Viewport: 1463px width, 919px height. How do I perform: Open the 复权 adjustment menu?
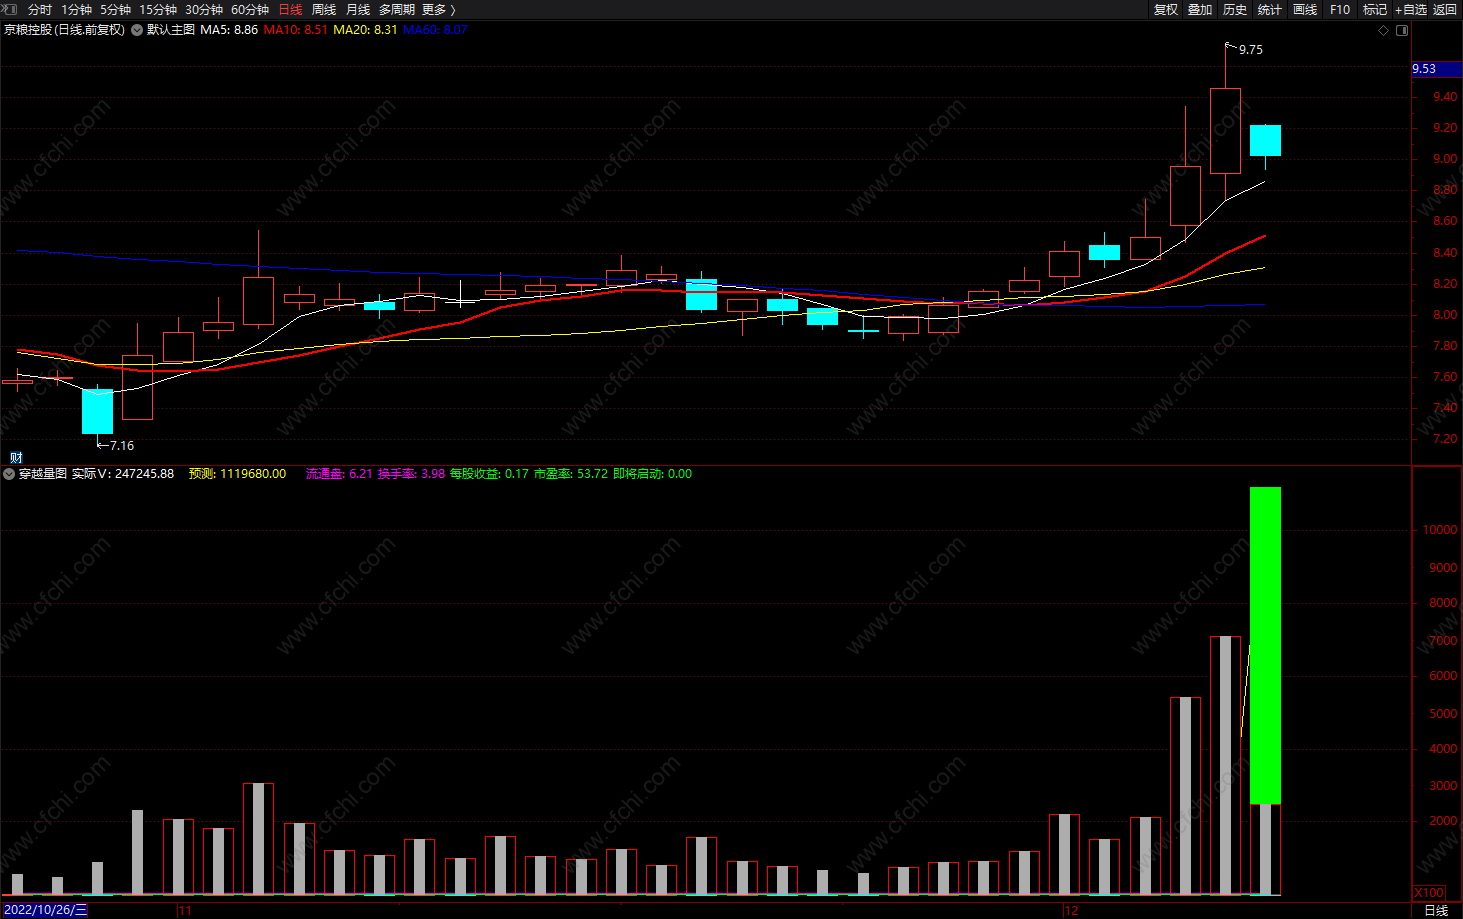point(1166,10)
